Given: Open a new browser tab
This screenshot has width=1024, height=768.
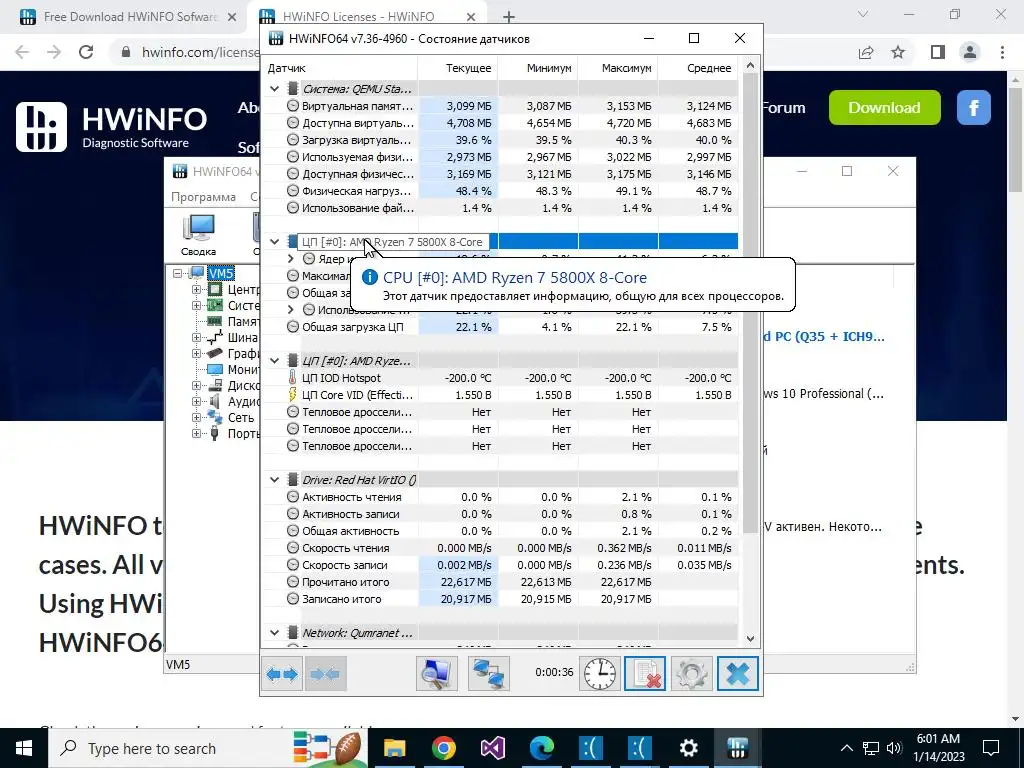Looking at the screenshot, I should tap(509, 17).
